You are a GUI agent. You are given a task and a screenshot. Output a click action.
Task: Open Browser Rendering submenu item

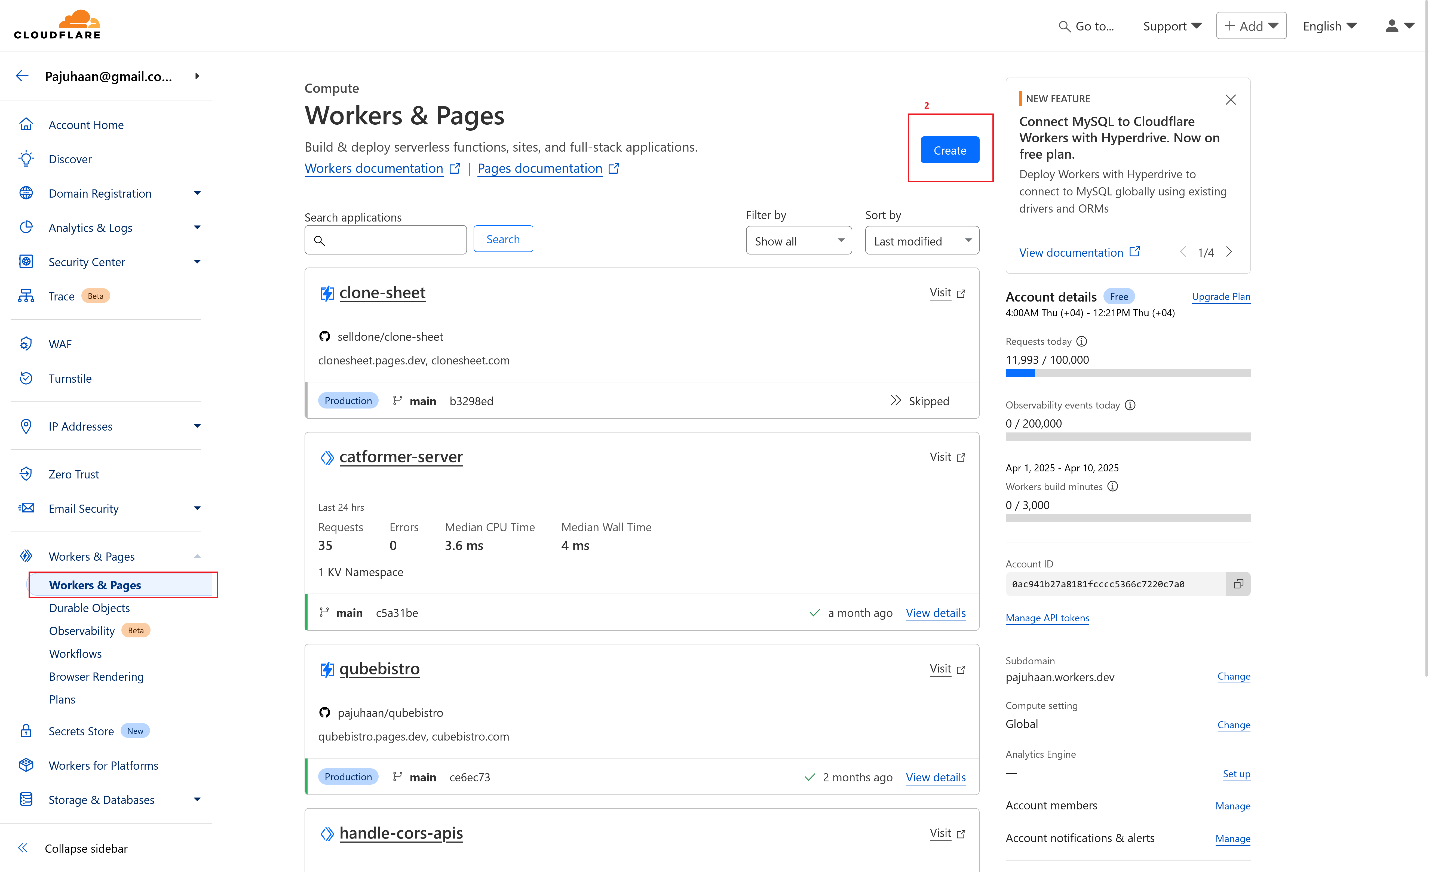click(96, 677)
